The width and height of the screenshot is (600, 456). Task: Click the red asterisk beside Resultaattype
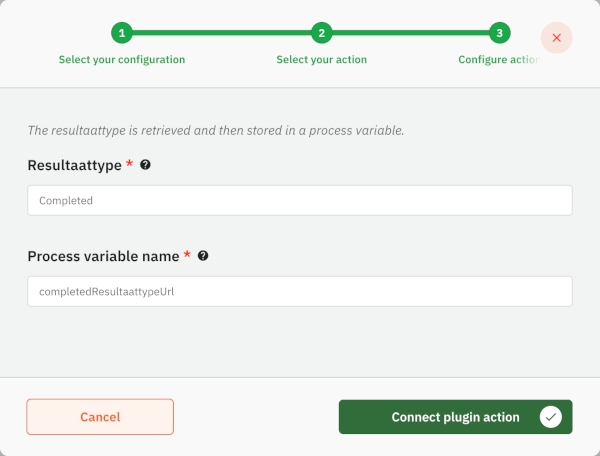130,164
